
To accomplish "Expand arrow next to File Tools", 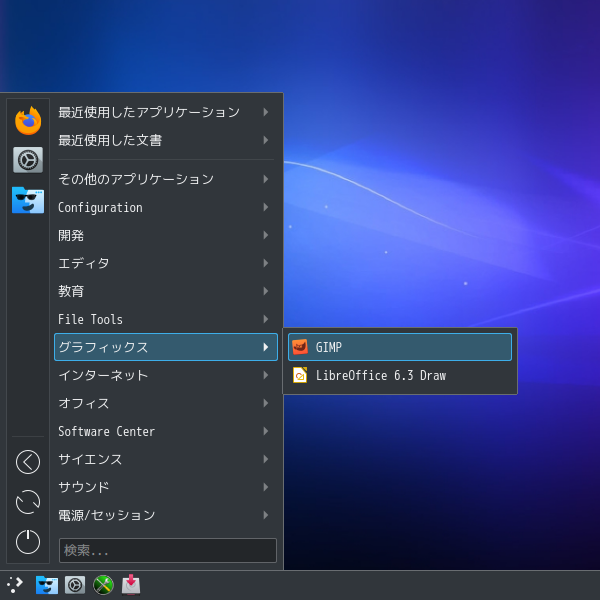I will 266,319.
